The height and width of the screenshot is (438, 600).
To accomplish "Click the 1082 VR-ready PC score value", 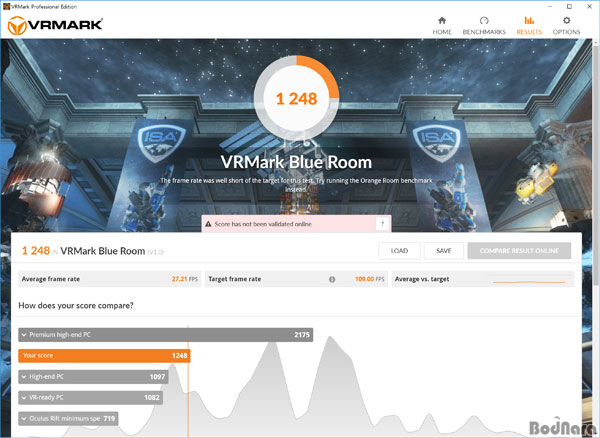I will (152, 397).
